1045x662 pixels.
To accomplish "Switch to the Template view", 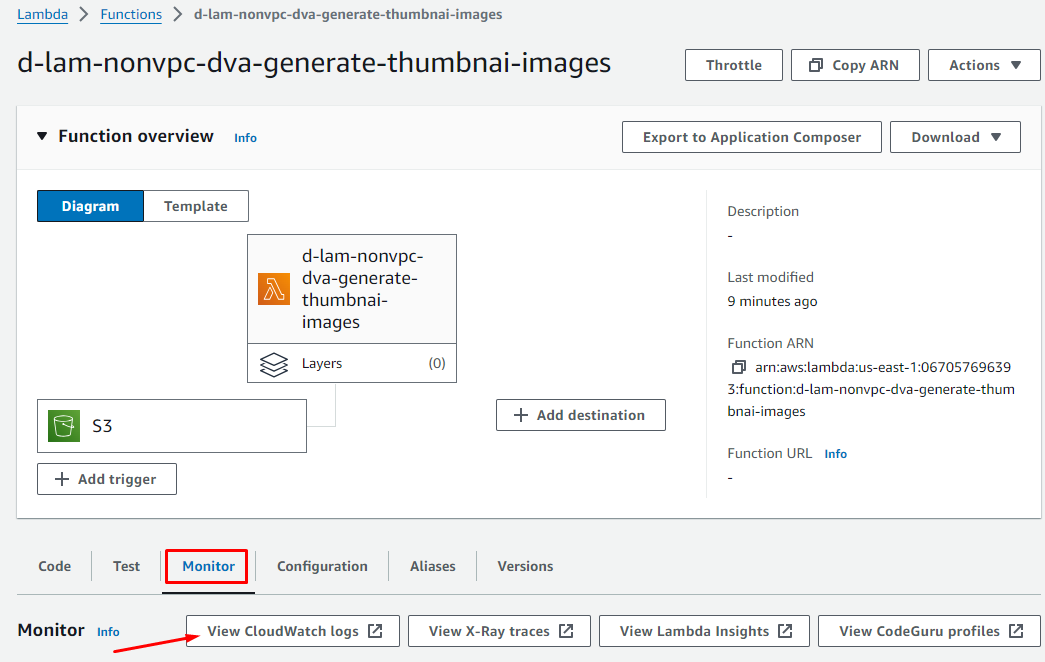I will pos(196,206).
